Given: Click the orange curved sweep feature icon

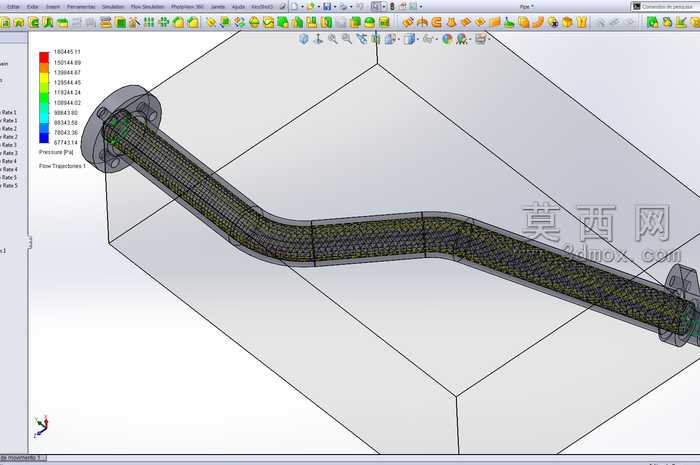Looking at the screenshot, I should click(538, 22).
